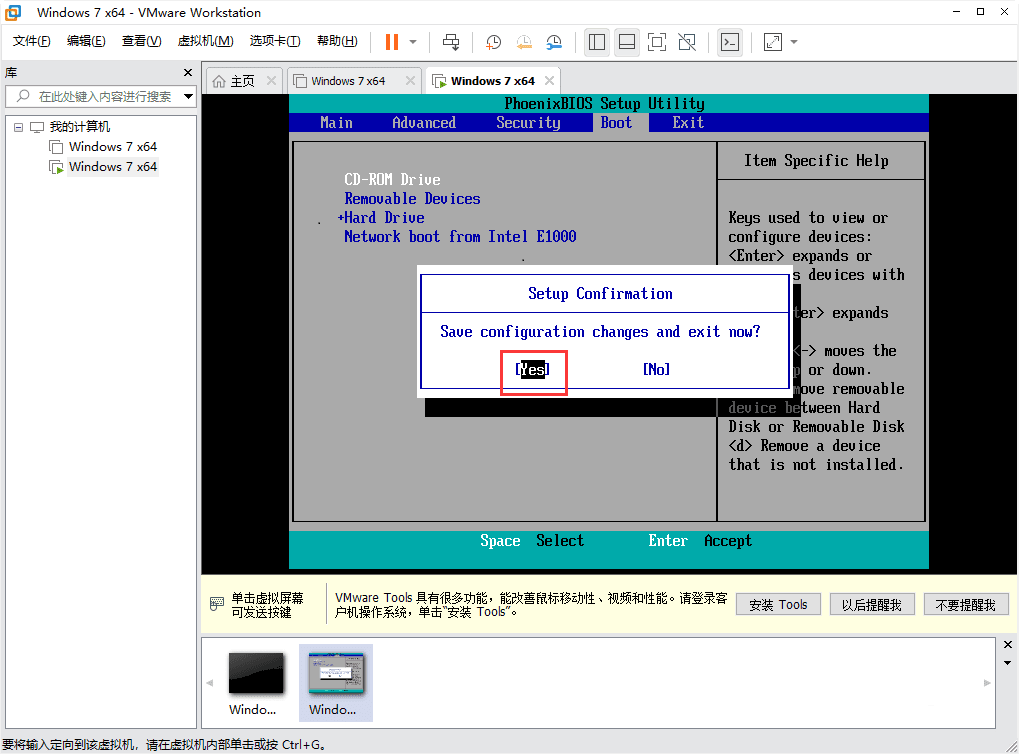This screenshot has width=1019, height=754.
Task: Open the 选项卡(T) menu
Action: [x=275, y=41]
